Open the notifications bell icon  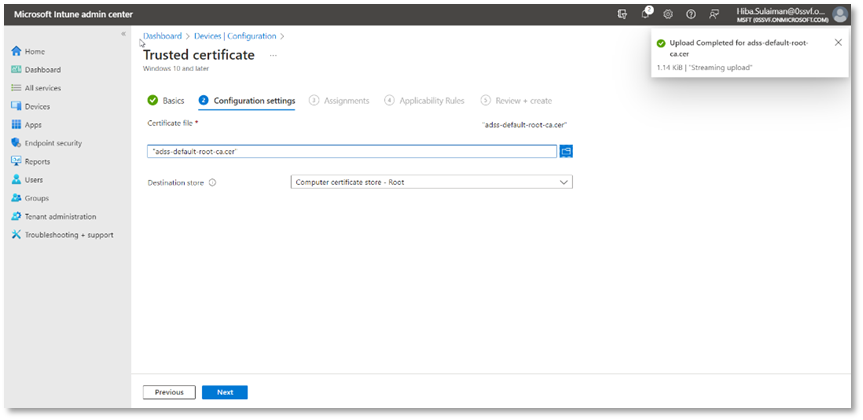645,14
